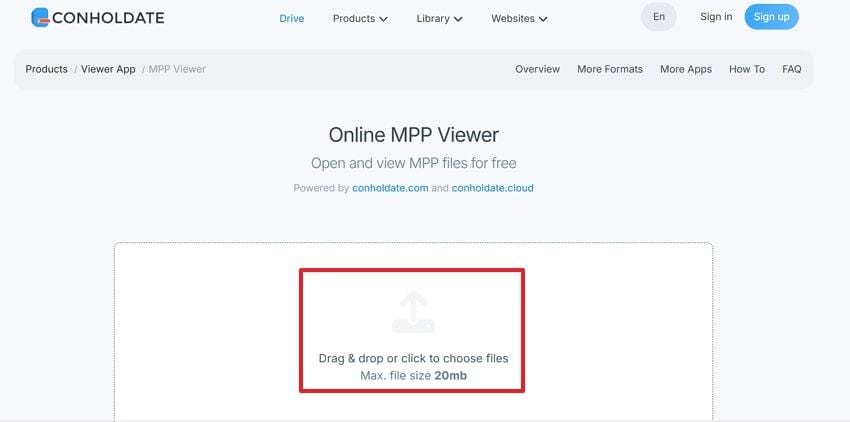Open conholdate.cloud link

pos(492,188)
